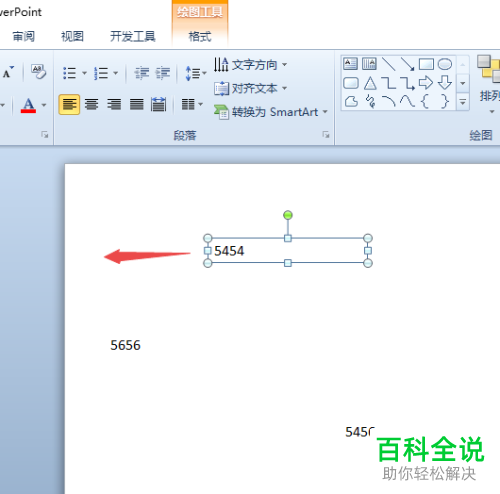
Task: Select the scribble shape tool
Action: [x=370, y=101]
